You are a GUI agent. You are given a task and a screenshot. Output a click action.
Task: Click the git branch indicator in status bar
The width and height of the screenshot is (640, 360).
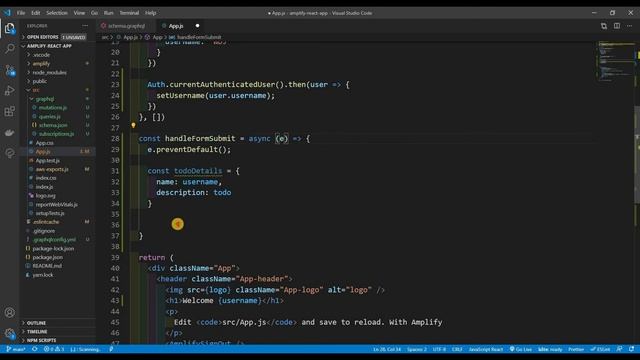coord(16,349)
